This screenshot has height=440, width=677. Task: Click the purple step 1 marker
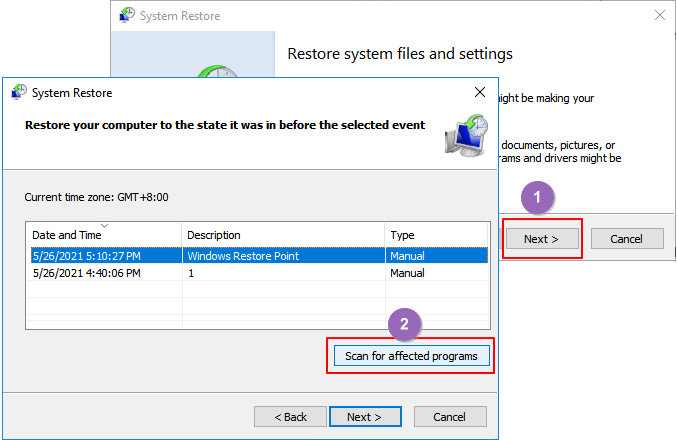click(538, 199)
